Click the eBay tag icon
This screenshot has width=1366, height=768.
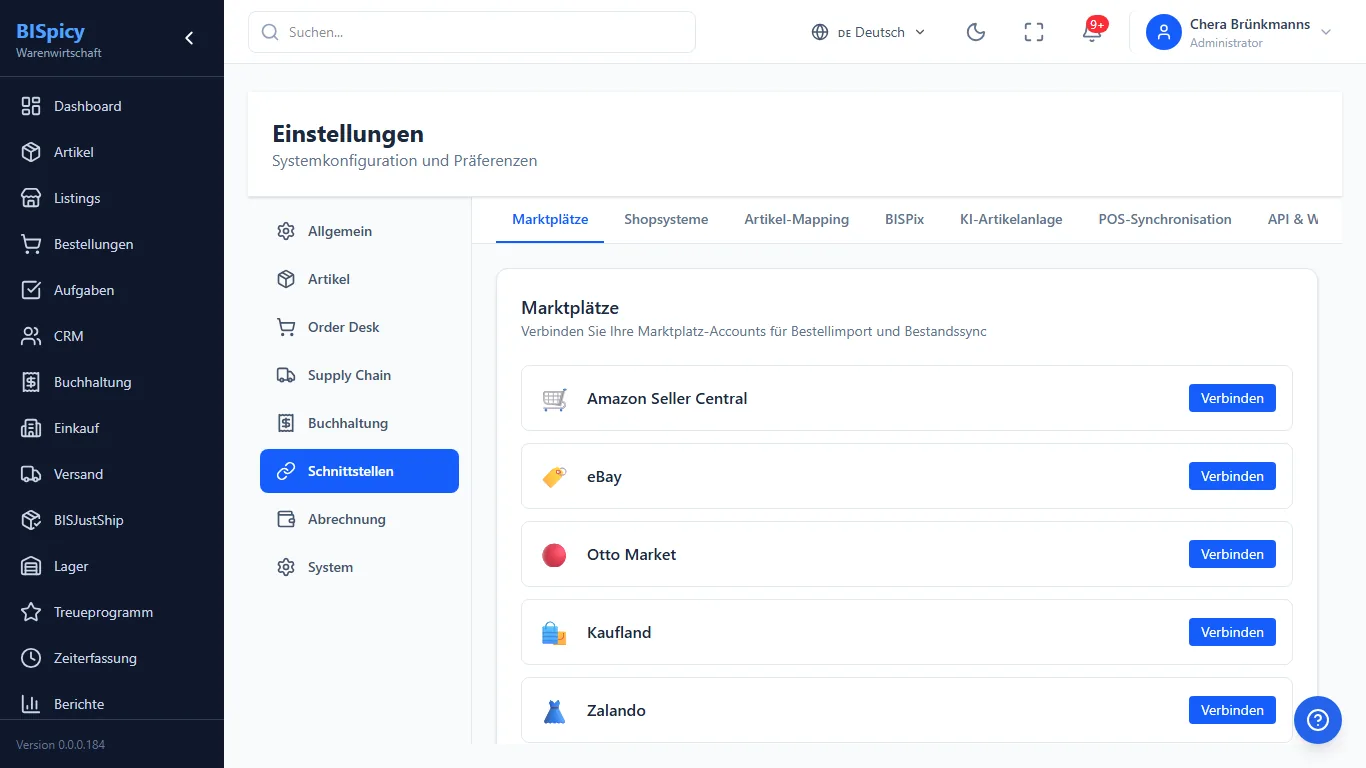click(554, 476)
